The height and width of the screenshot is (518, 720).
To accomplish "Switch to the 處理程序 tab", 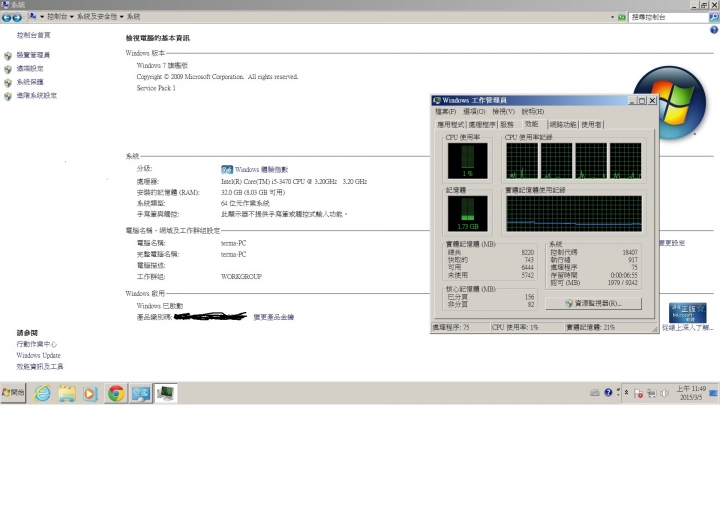I will coord(482,124).
